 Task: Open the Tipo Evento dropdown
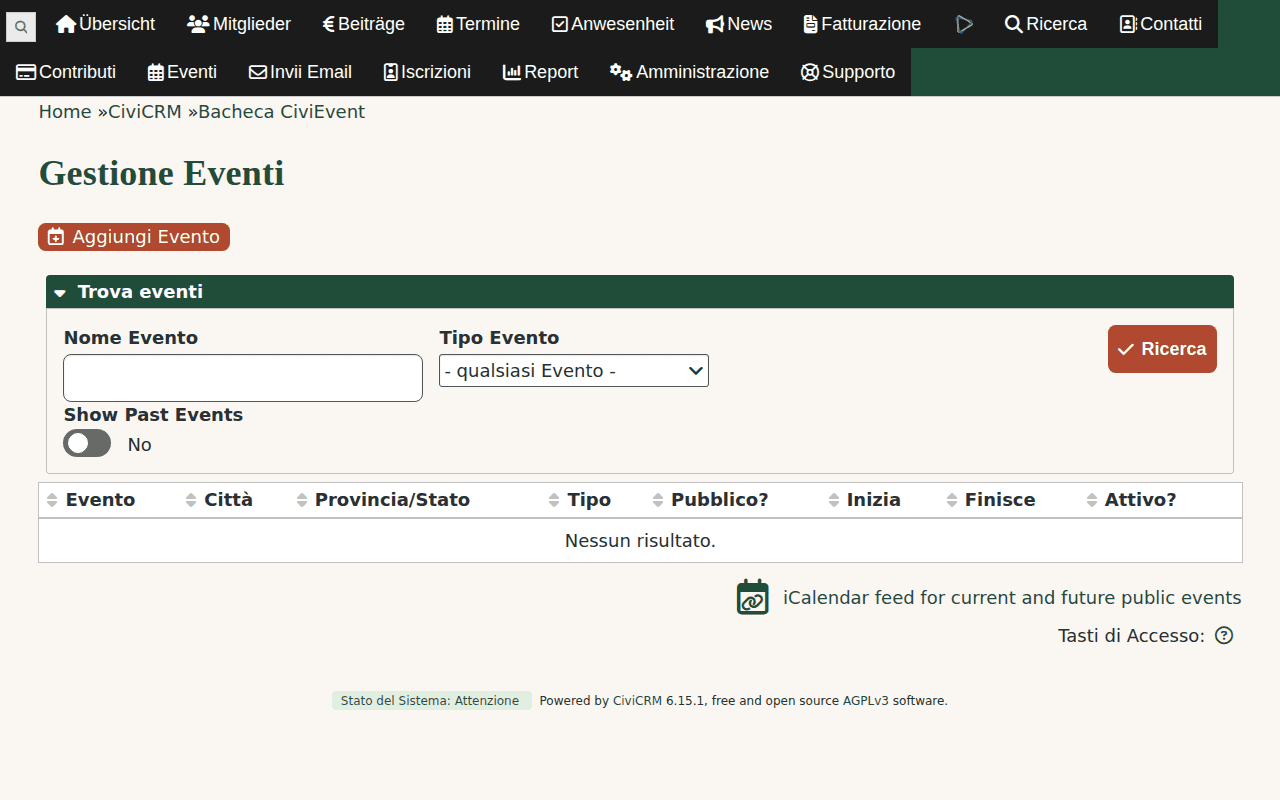tap(574, 371)
